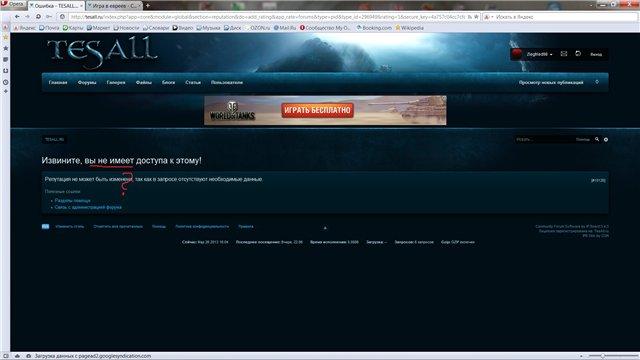Open the Словари bookmark
Screen dimensions: 640x360
click(156, 28)
